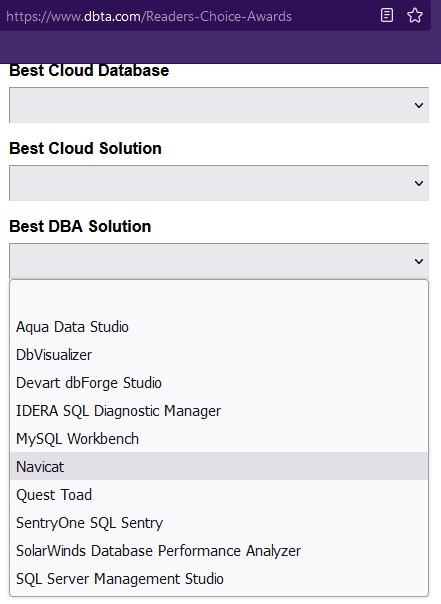Select the blank option in DBA list
441x604 pixels.
[219, 299]
